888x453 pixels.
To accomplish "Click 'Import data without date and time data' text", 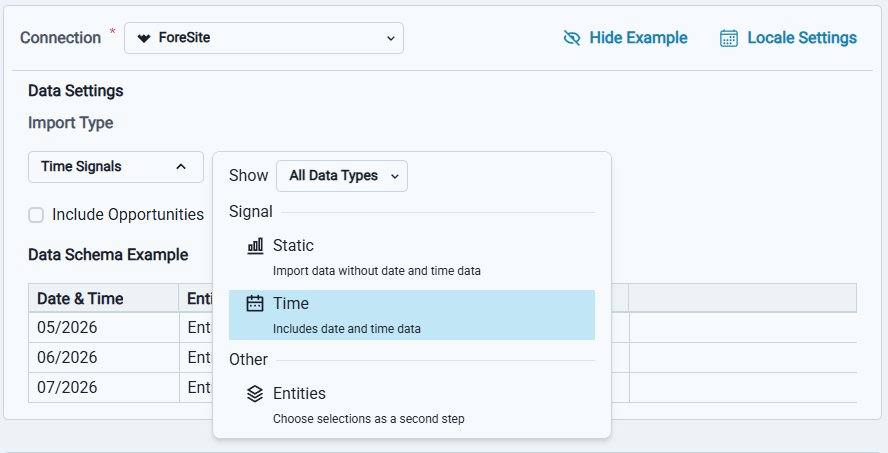I will tap(377, 271).
